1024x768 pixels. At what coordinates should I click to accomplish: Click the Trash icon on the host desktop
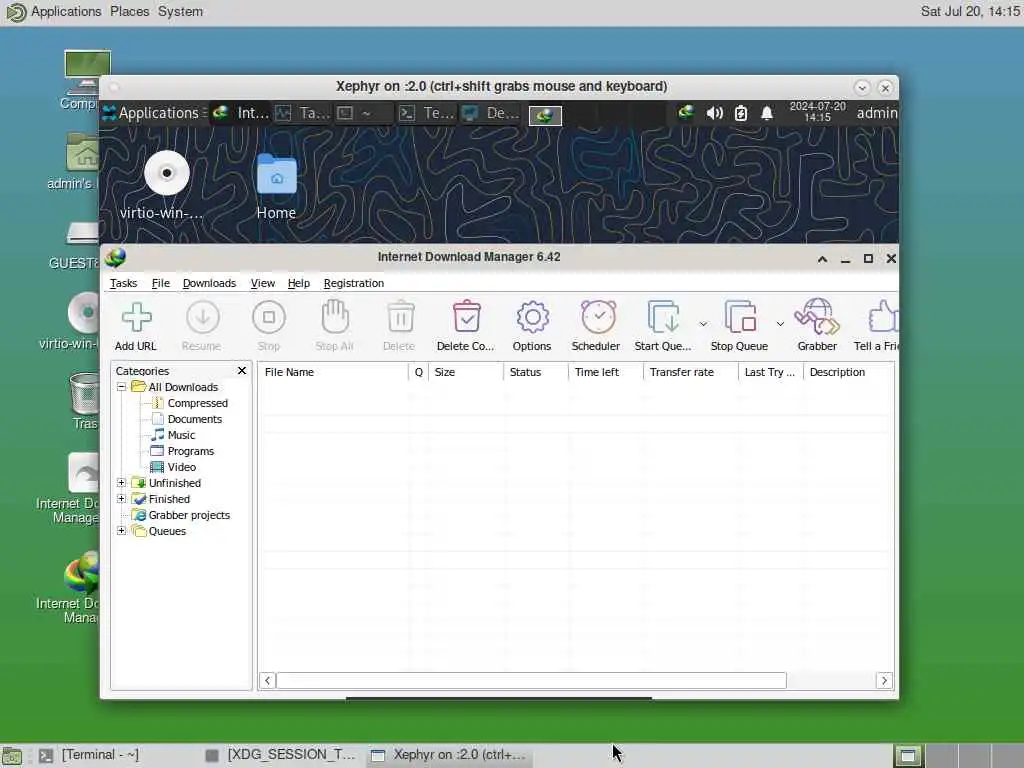click(85, 394)
